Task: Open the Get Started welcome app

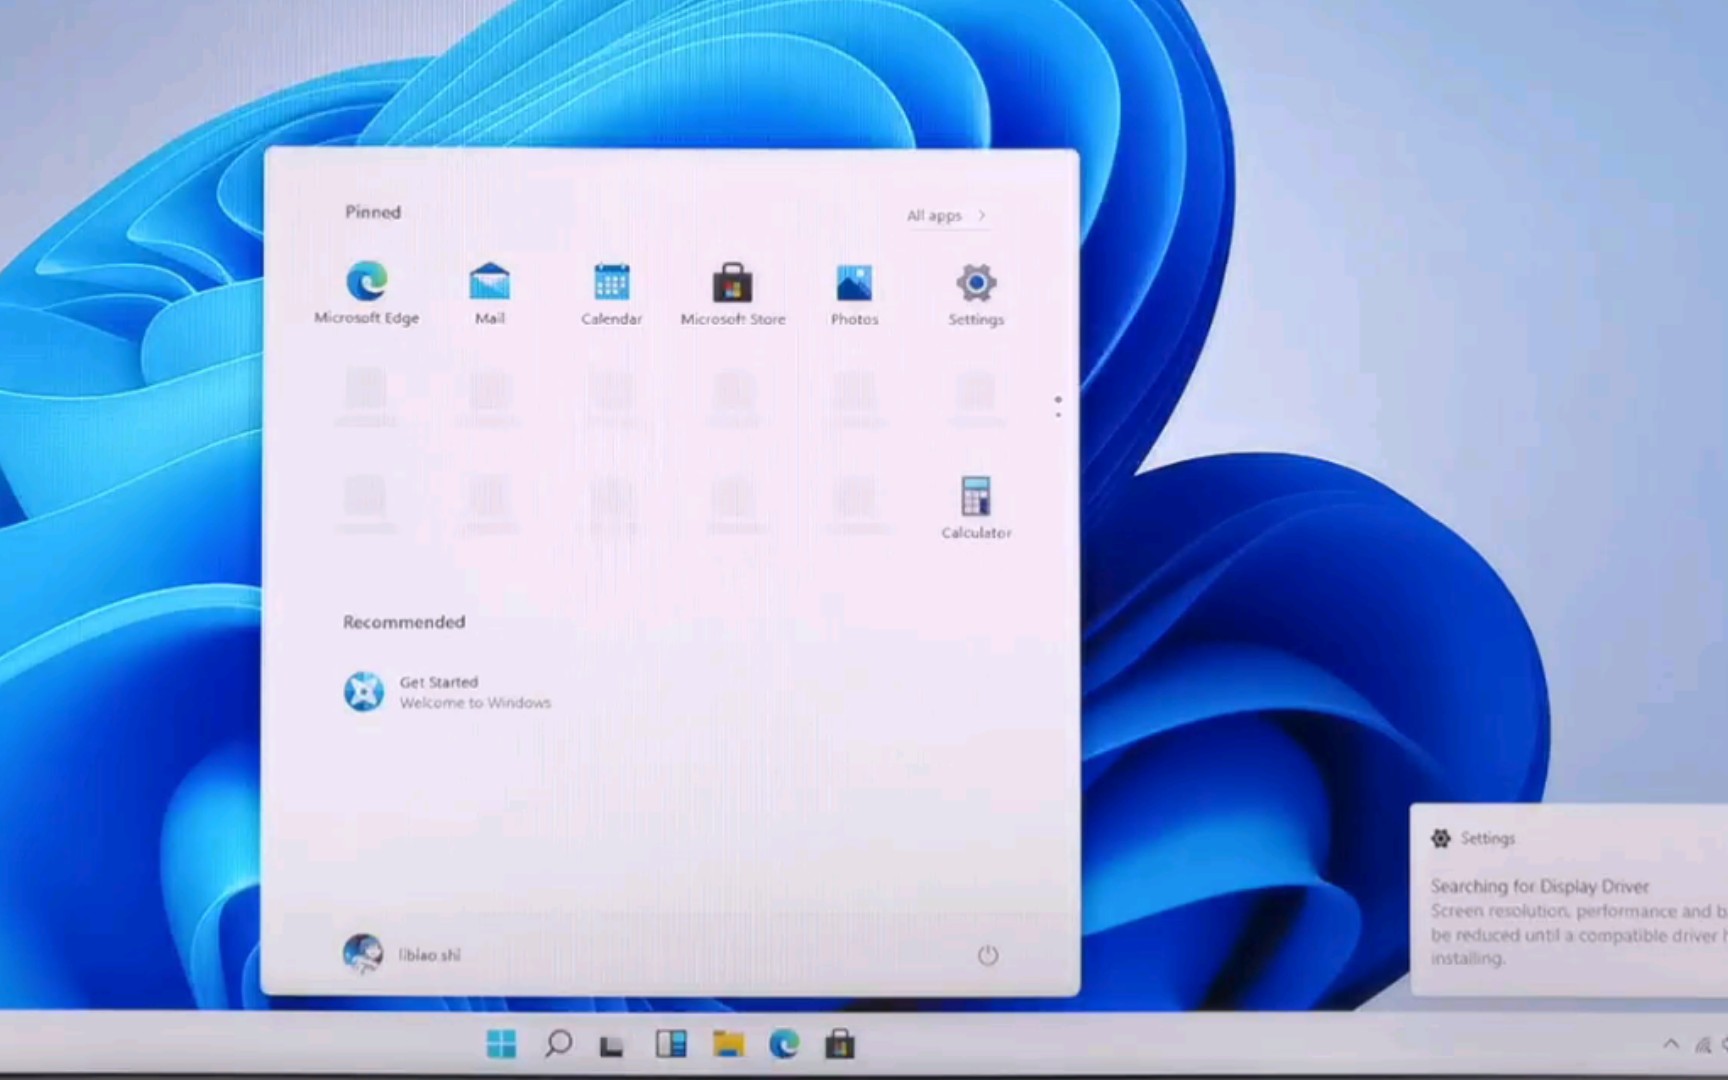Action: [x=446, y=691]
